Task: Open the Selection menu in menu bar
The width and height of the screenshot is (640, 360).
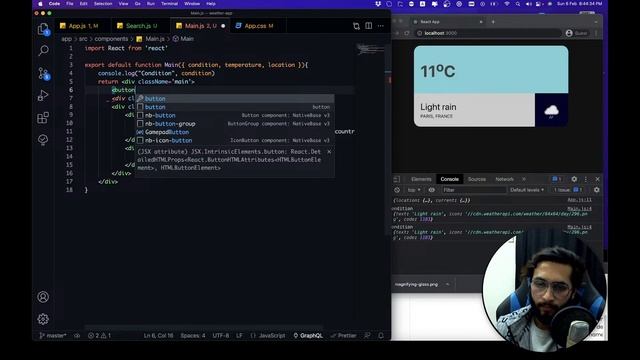Action: coord(103,4)
